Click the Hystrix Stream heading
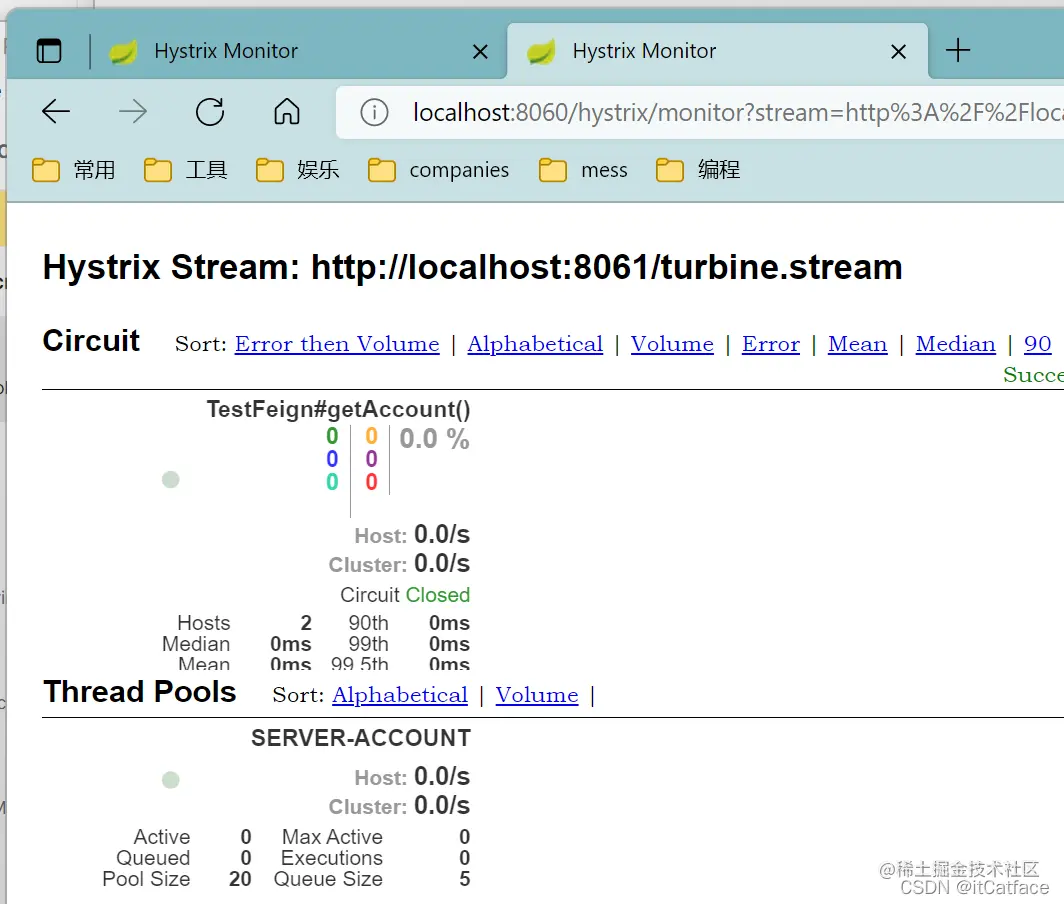This screenshot has width=1064, height=904. [472, 267]
